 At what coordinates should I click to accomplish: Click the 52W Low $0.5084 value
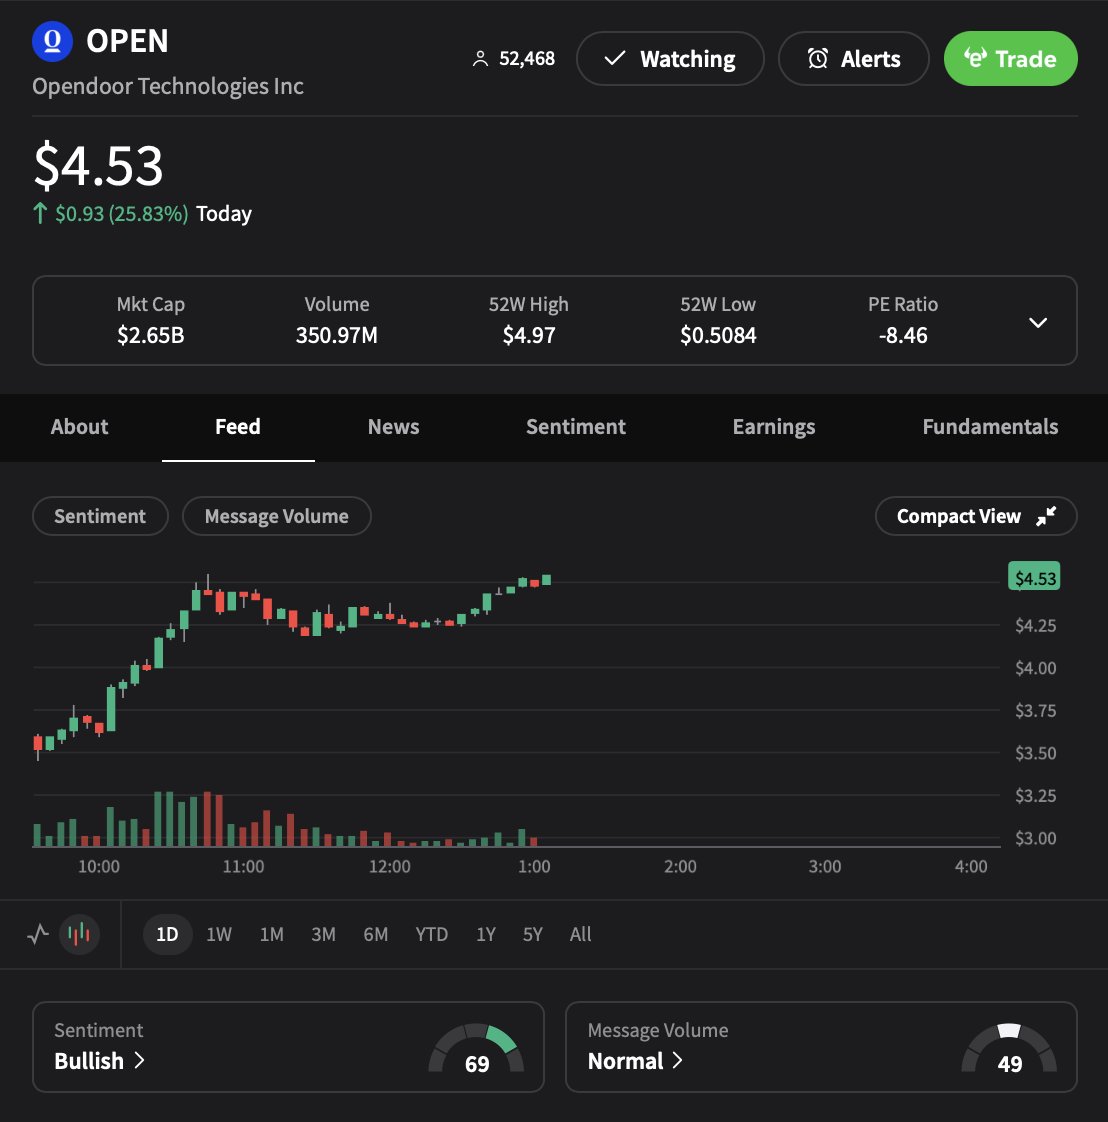(x=718, y=335)
